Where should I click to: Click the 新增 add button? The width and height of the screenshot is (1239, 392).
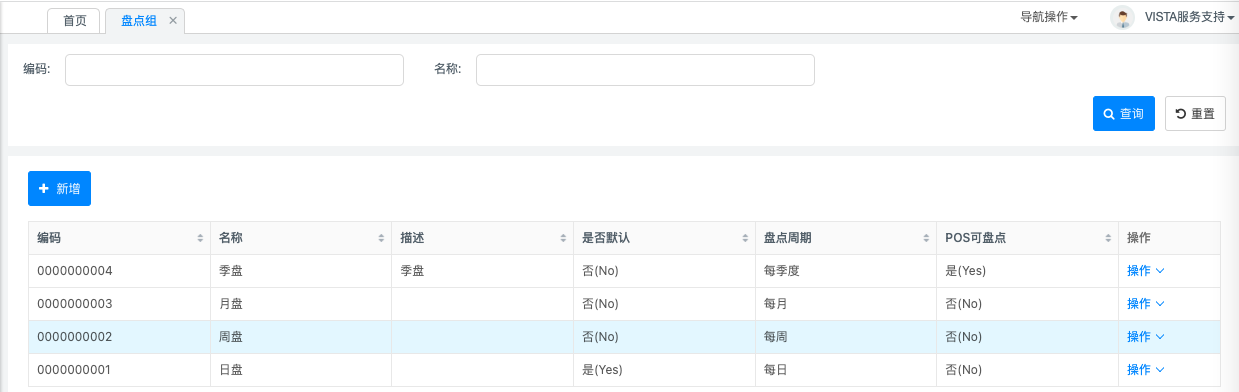[x=59, y=189]
